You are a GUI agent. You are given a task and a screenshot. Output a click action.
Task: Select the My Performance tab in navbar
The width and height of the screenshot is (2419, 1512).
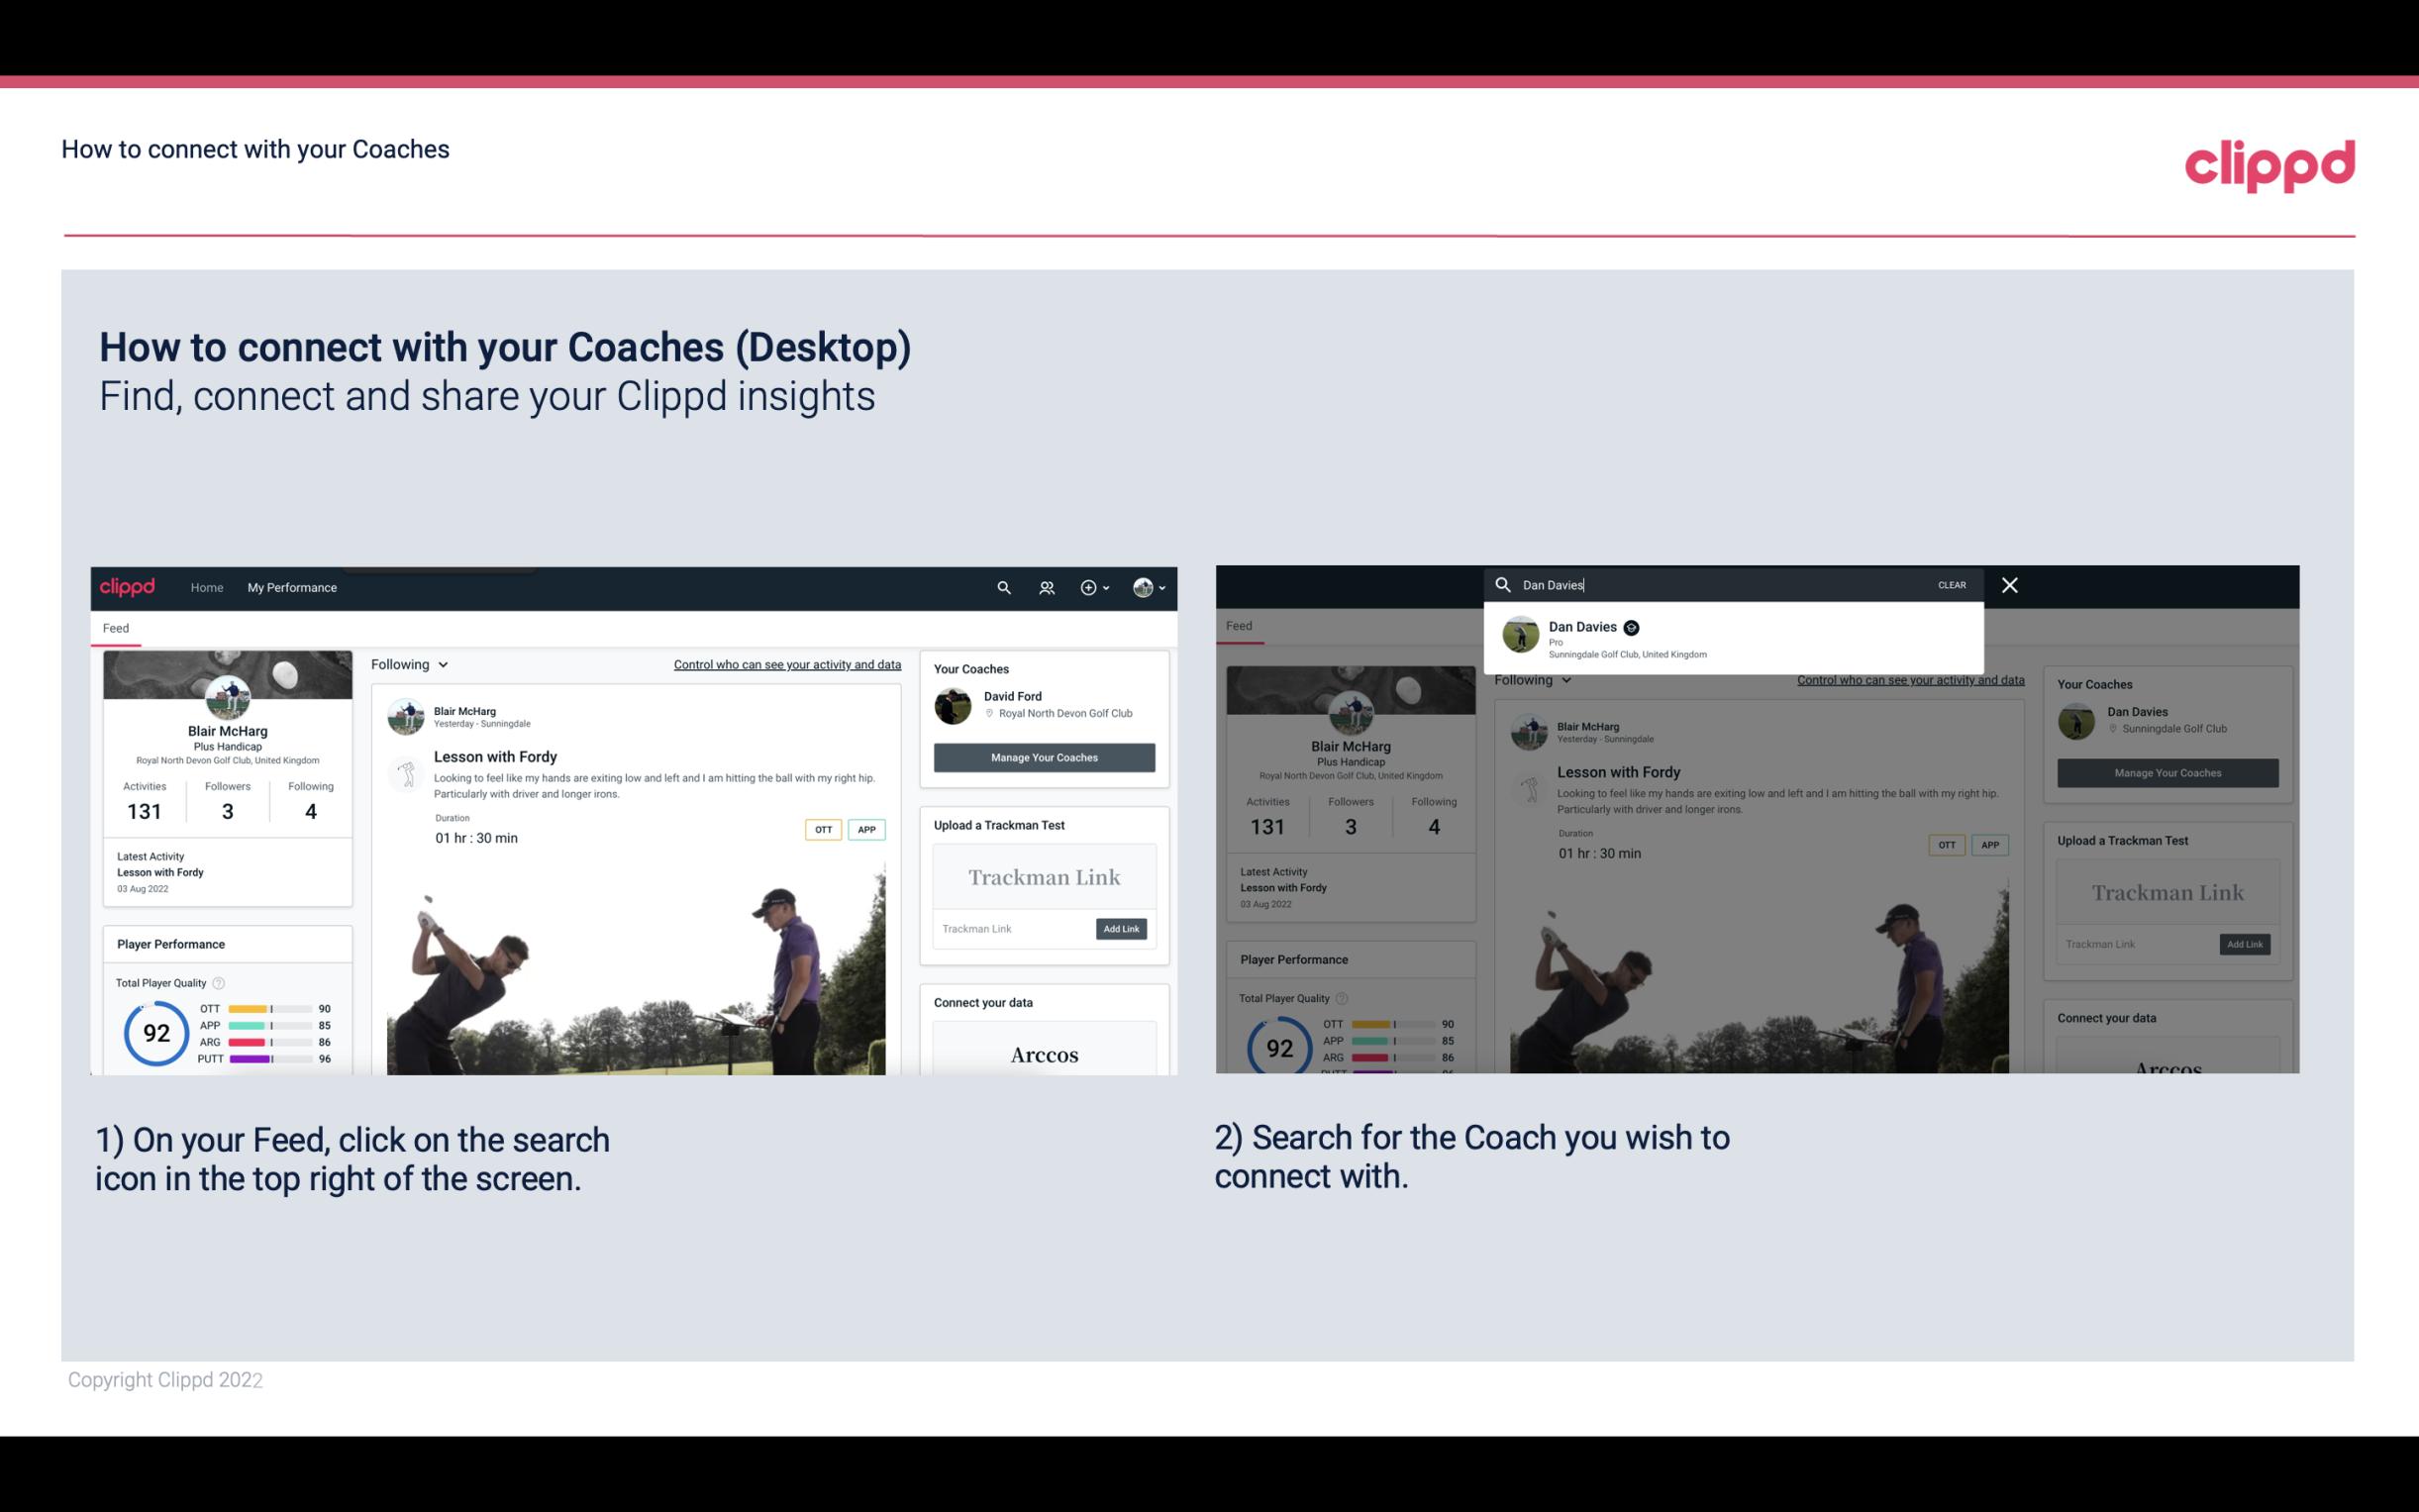(x=292, y=587)
